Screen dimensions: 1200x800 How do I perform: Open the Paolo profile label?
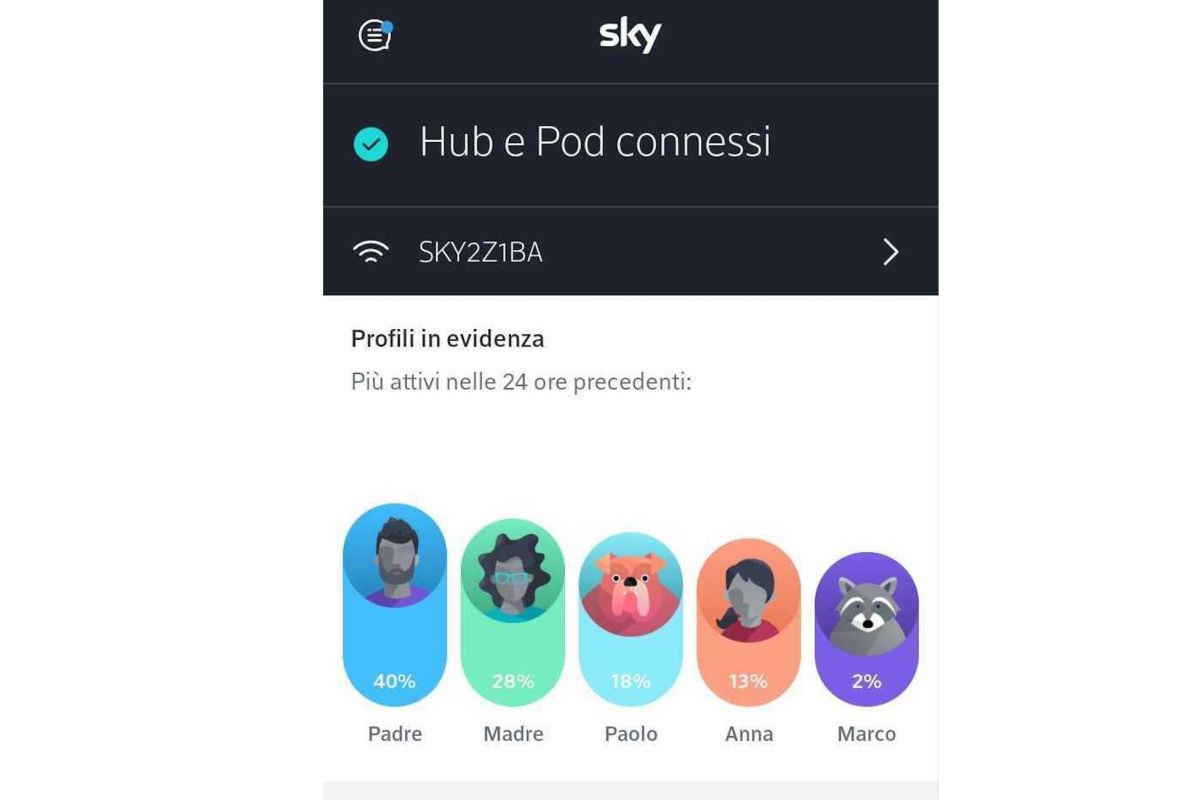pos(631,734)
